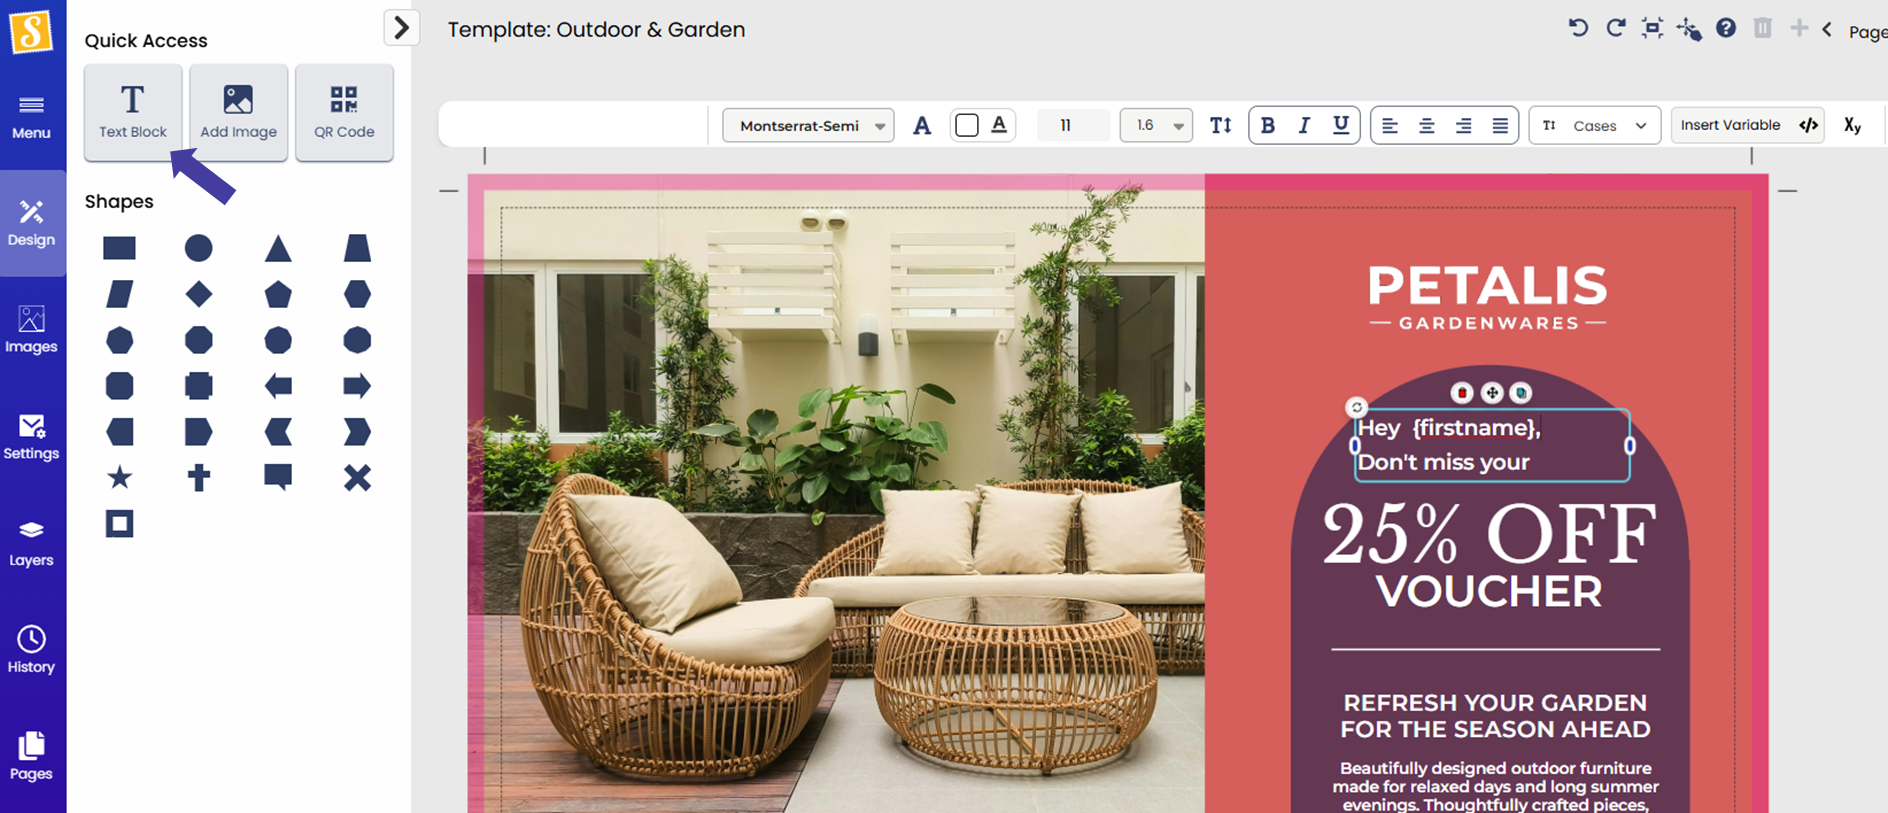The width and height of the screenshot is (1888, 813).
Task: Select the star shape
Action: coord(119,477)
